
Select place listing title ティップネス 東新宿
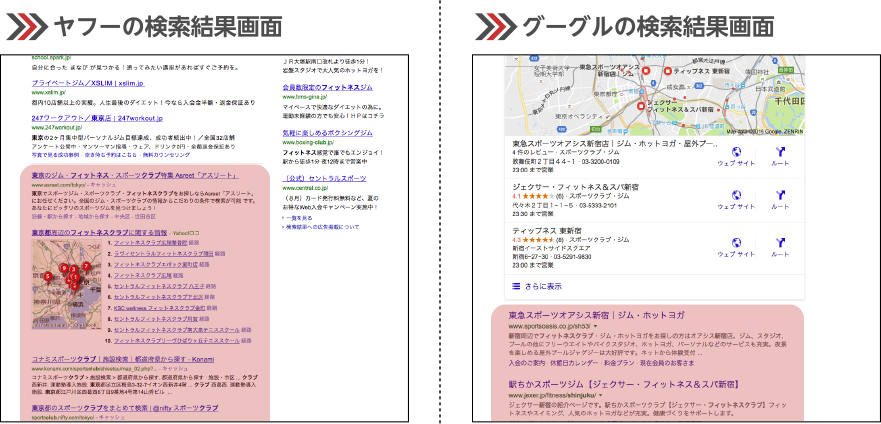coord(547,230)
